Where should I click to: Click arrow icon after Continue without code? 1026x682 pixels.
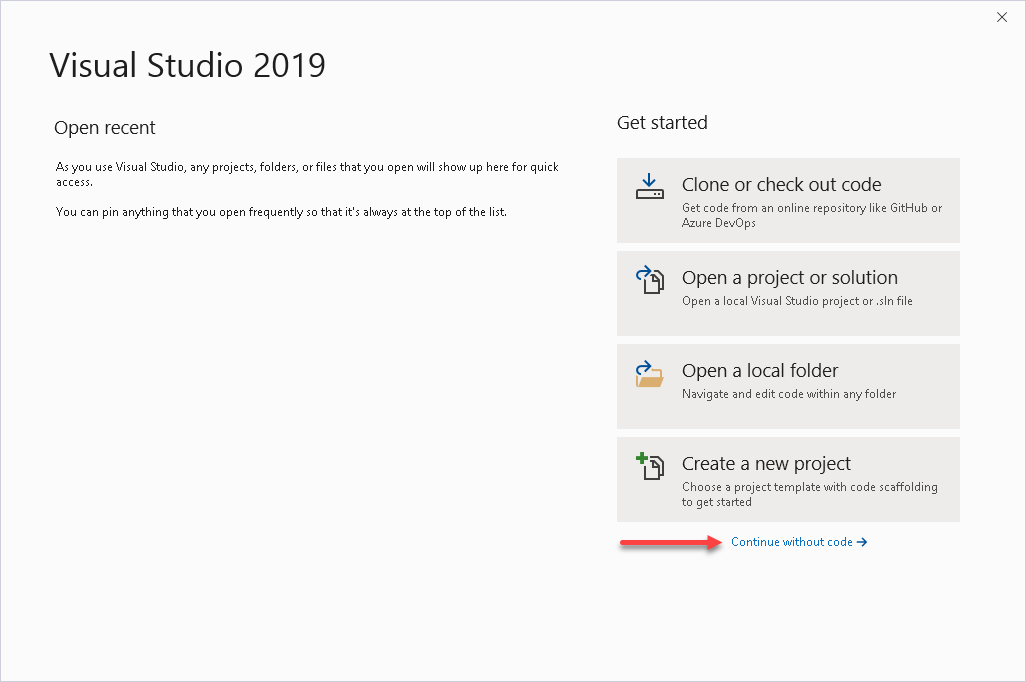[862, 542]
